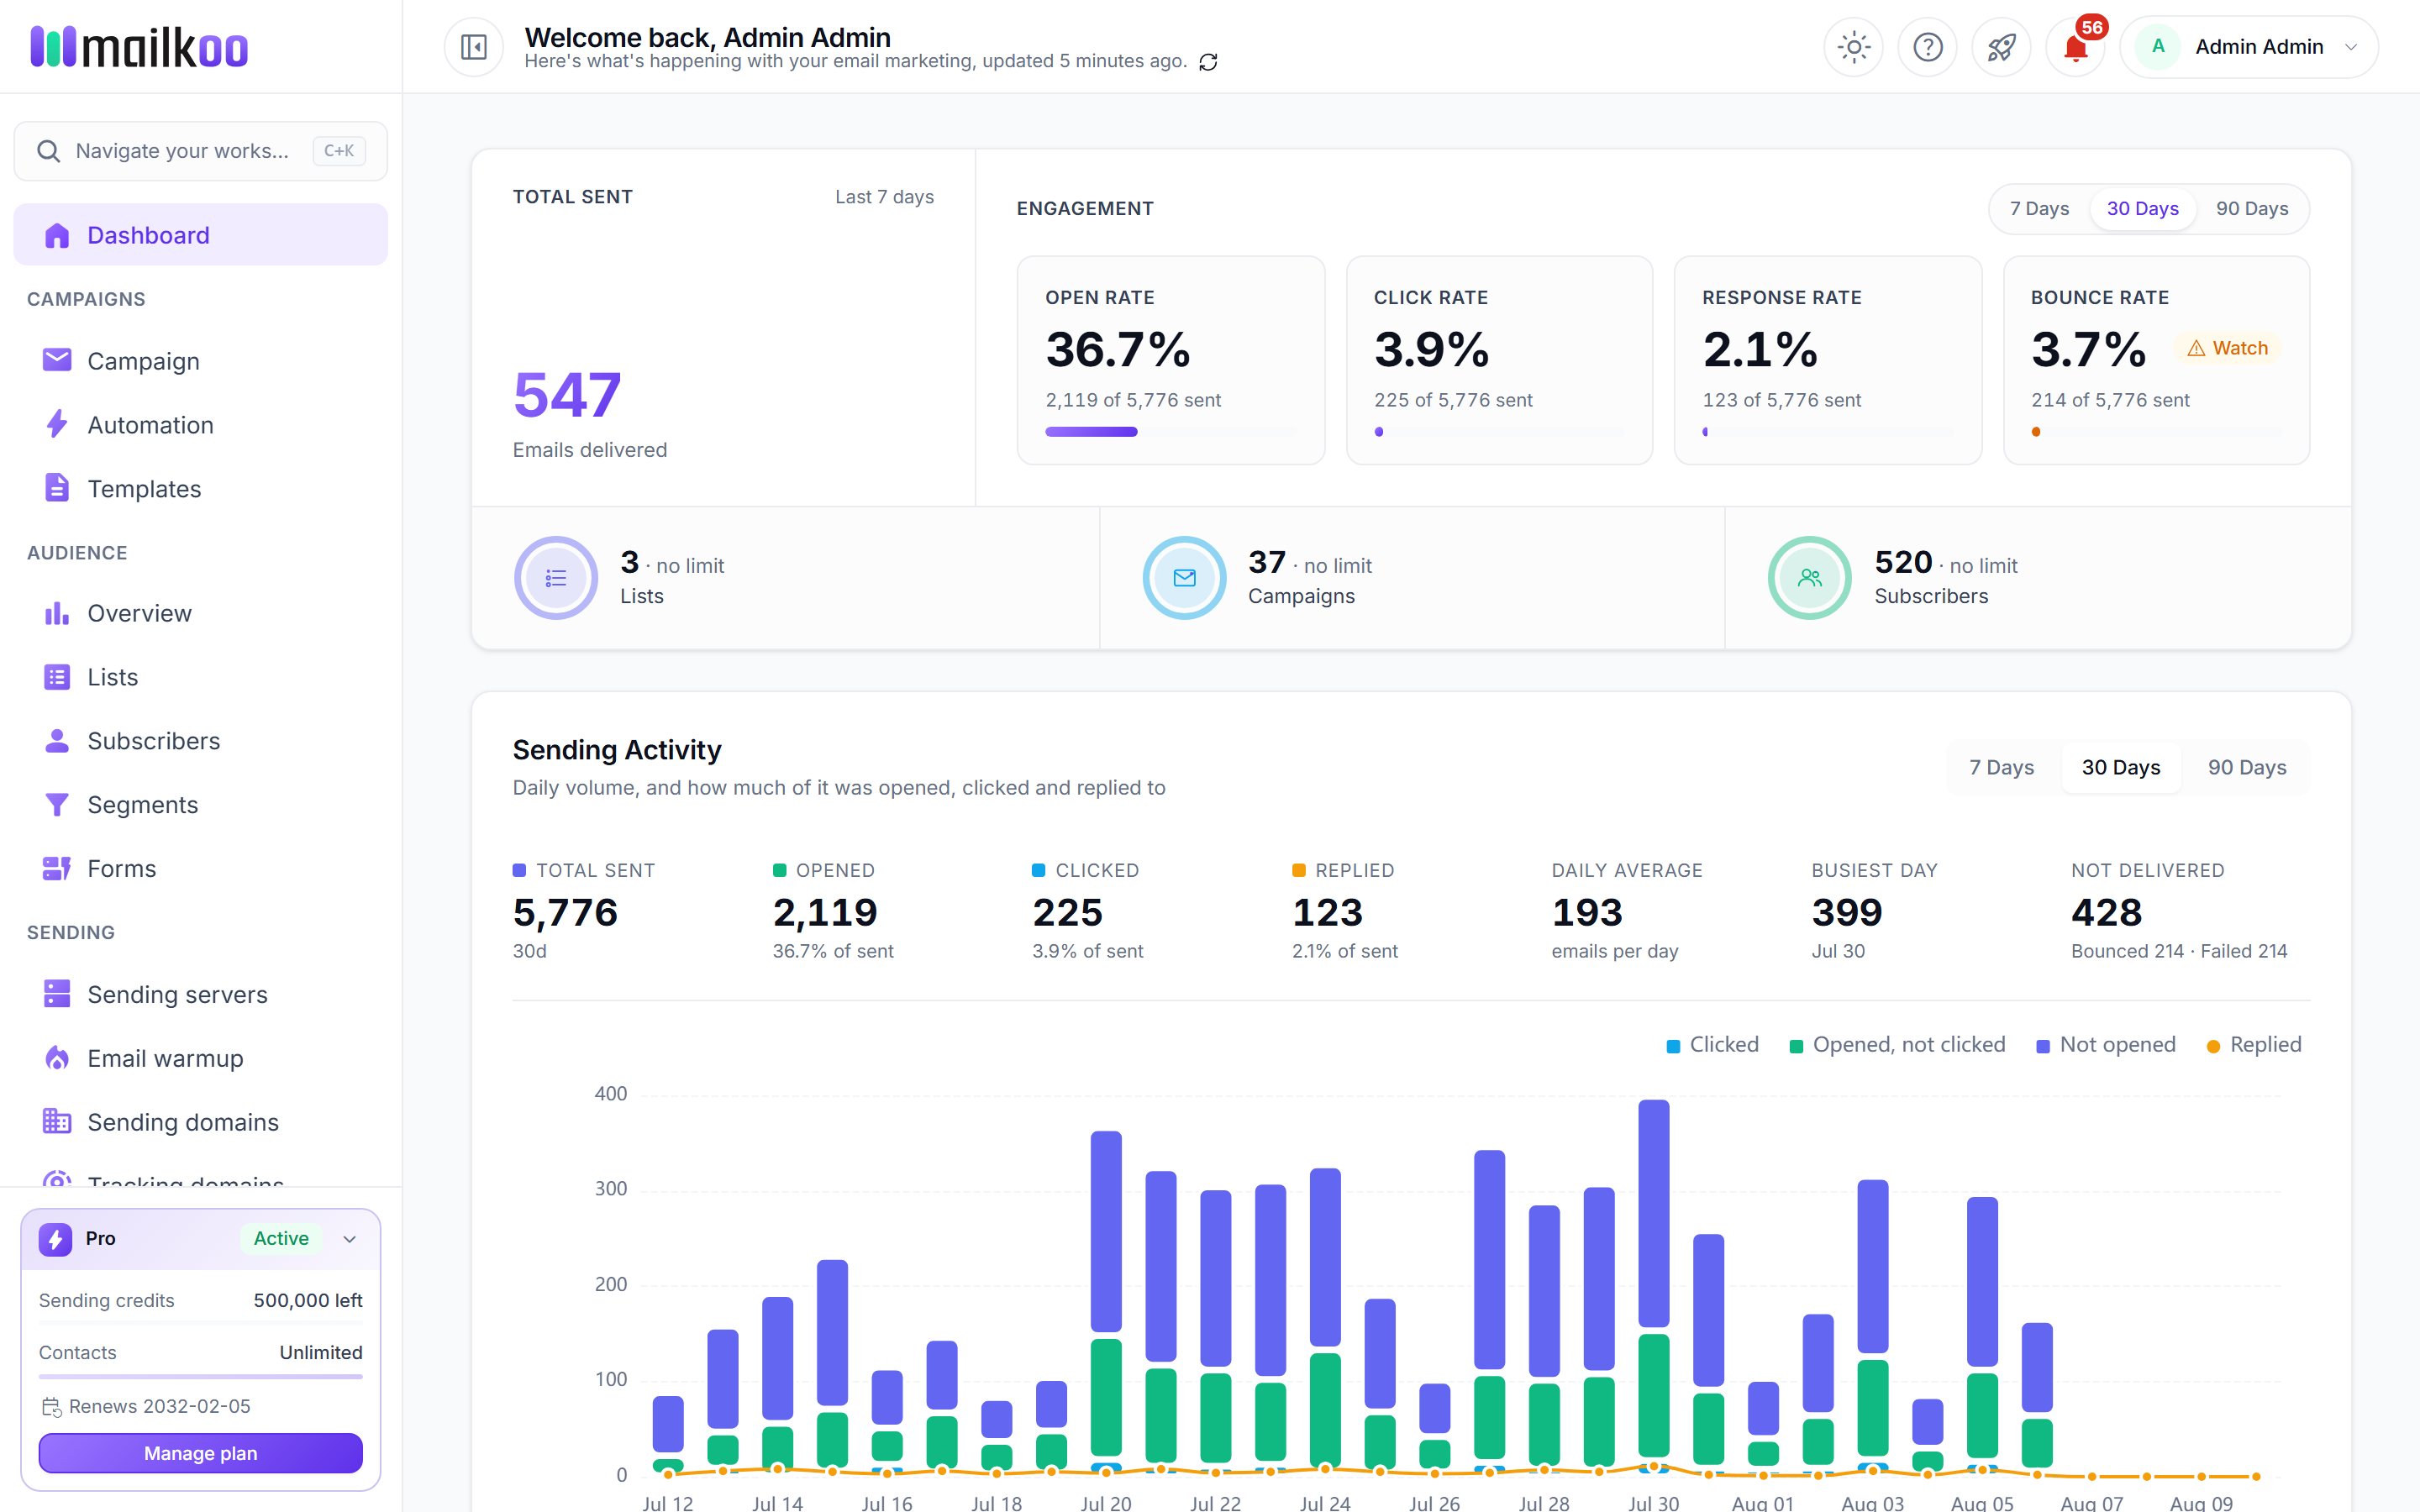The width and height of the screenshot is (2420, 1512).
Task: Toggle Clicked series in chart legend
Action: point(1712,1045)
